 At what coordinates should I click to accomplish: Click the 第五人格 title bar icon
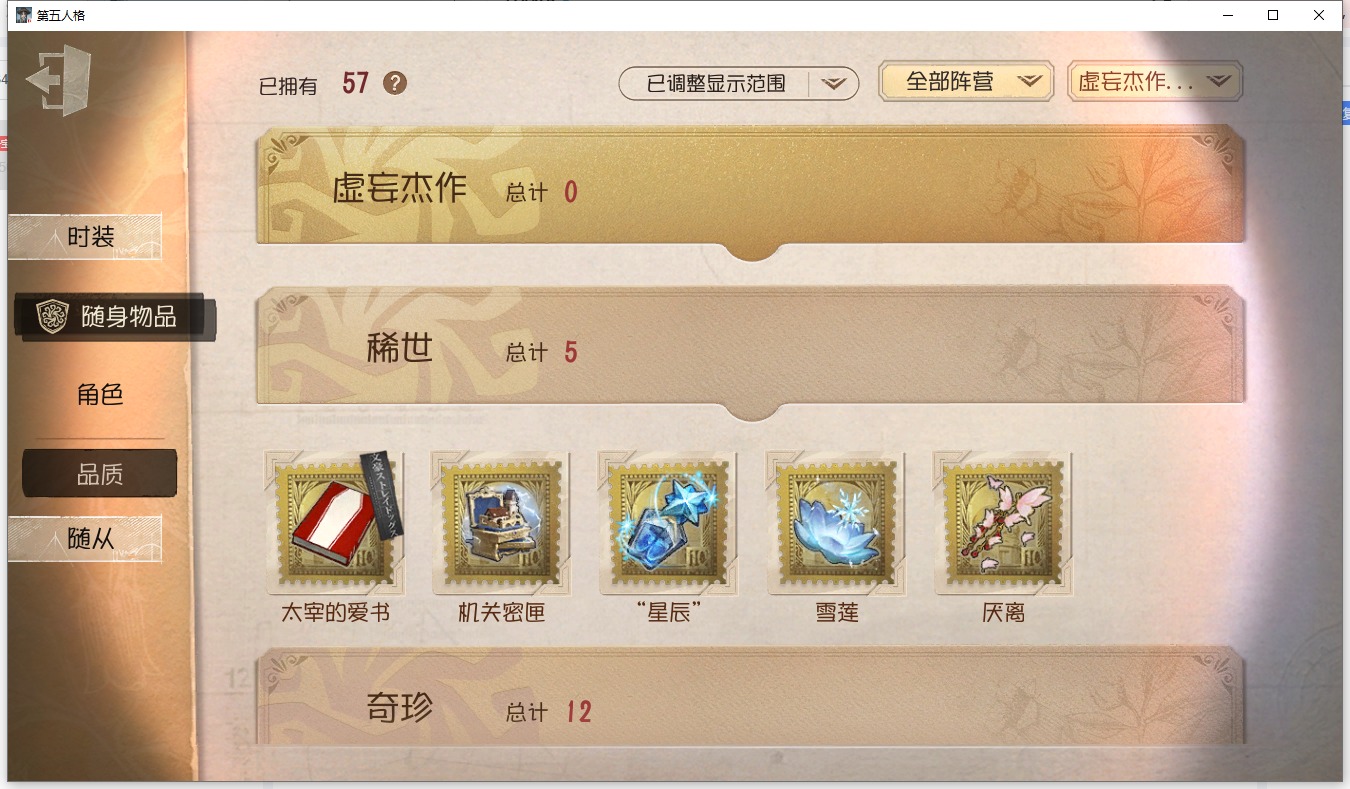[x=24, y=15]
